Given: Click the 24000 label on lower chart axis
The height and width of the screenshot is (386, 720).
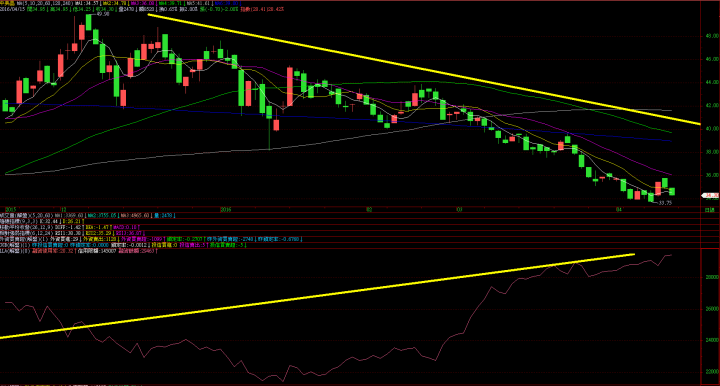Looking at the screenshot, I should 712,340.
